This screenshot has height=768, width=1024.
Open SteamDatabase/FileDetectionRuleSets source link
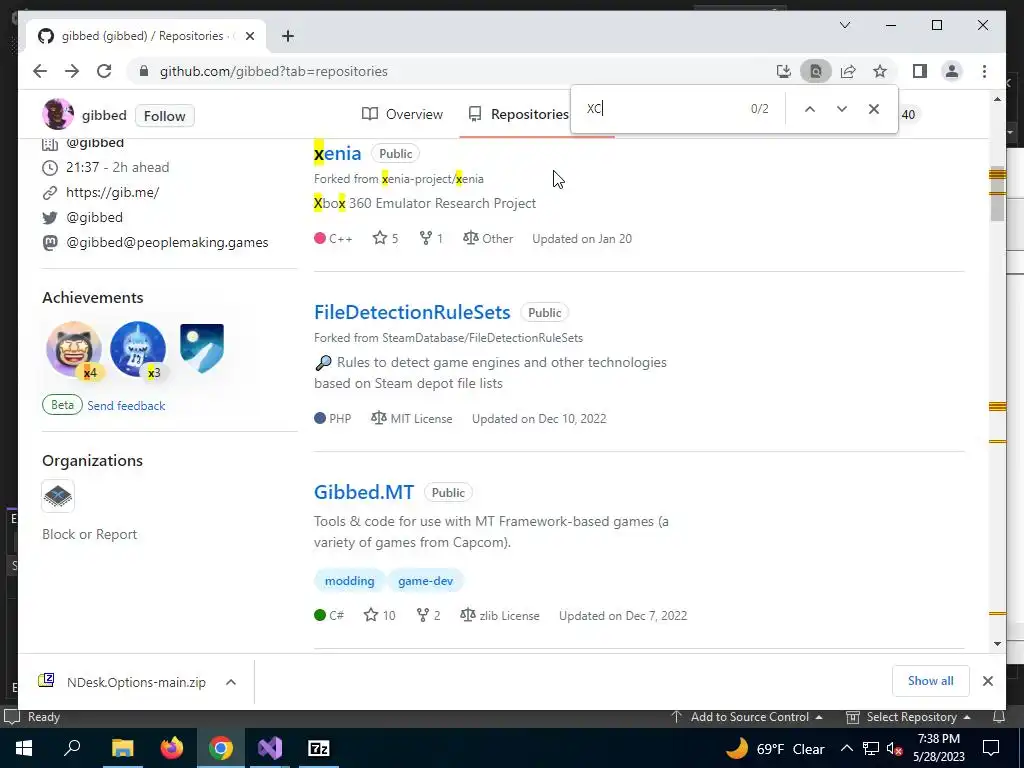pyautogui.click(x=482, y=338)
